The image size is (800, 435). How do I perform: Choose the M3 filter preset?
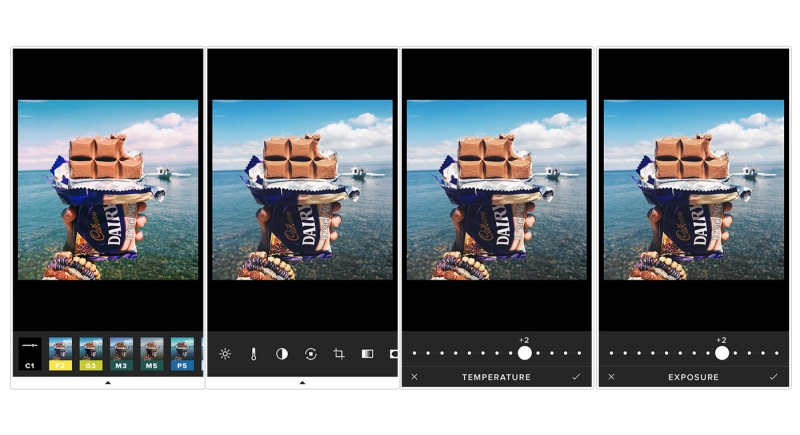(121, 354)
